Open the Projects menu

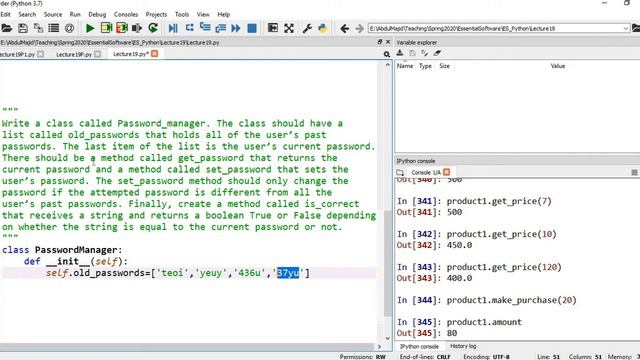[x=156, y=14]
